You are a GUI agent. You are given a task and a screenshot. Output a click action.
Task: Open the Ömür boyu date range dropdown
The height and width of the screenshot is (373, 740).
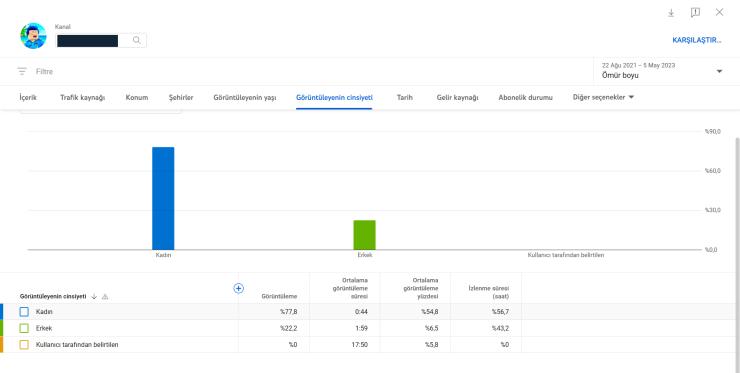[662, 71]
